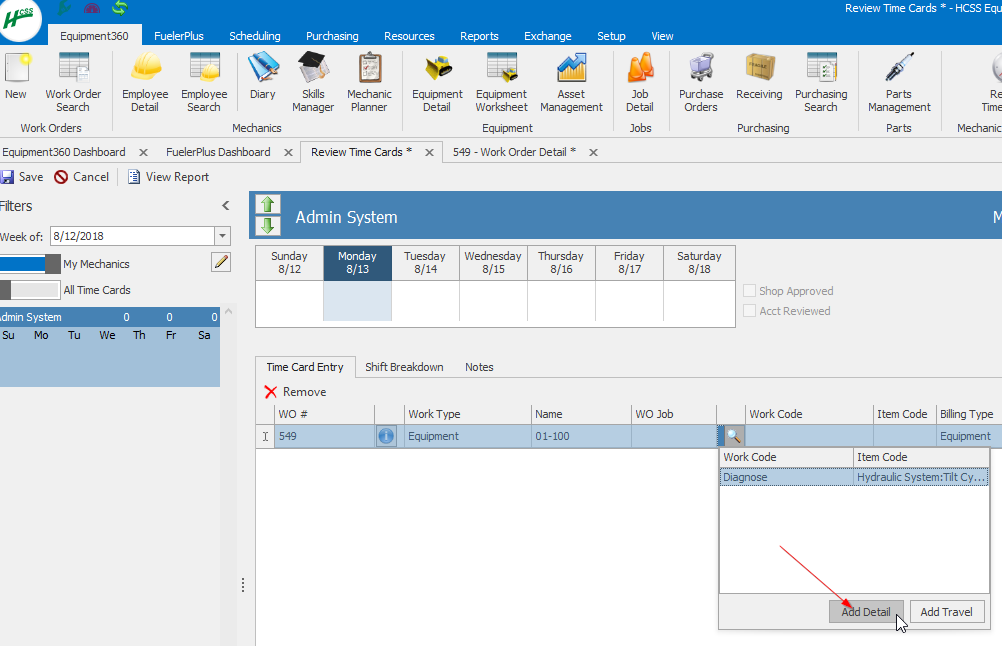Click the green up arrow for previous mechanic
Viewport: 1002px width, 646px height.
pyautogui.click(x=268, y=204)
